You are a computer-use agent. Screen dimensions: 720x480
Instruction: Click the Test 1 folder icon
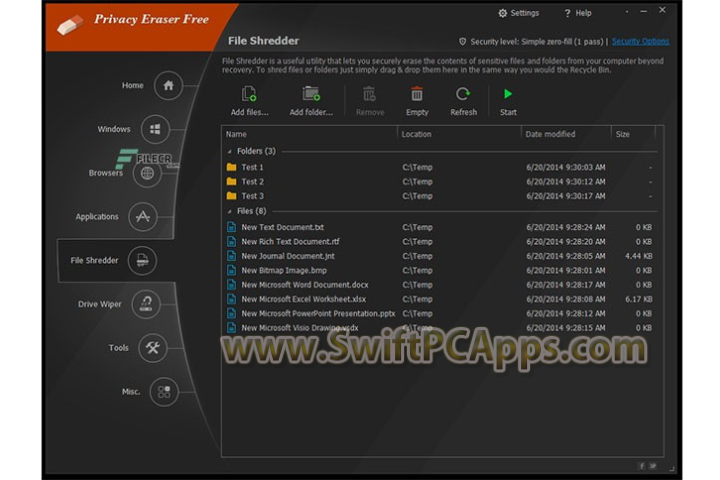(x=231, y=167)
